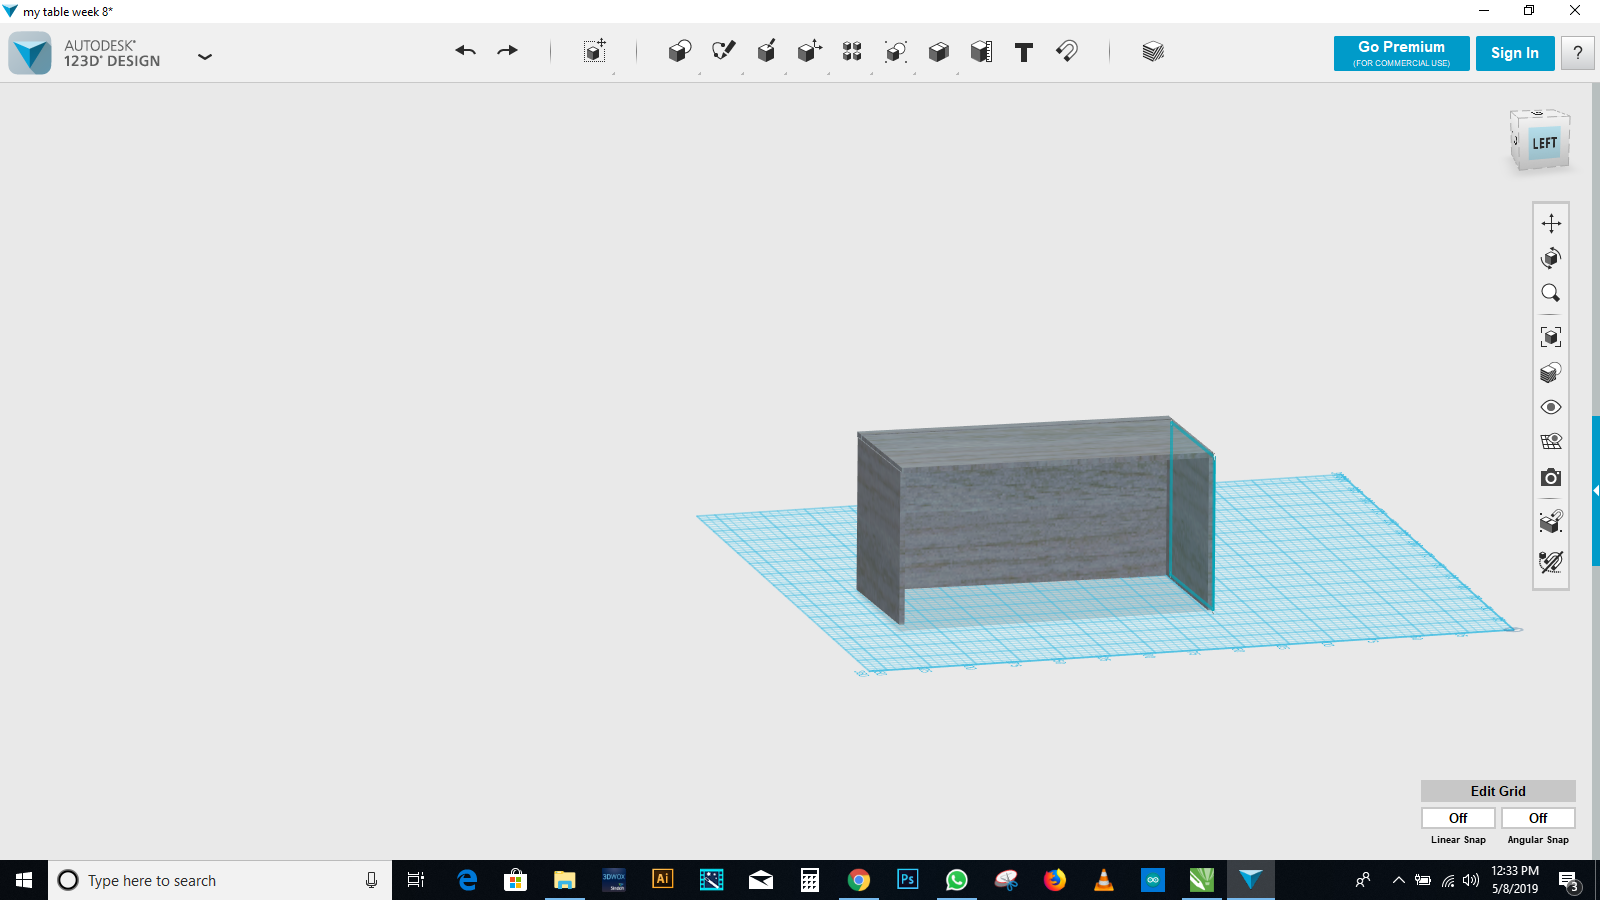
Task: Take a screenshot with the camera icon
Action: pyautogui.click(x=1551, y=478)
